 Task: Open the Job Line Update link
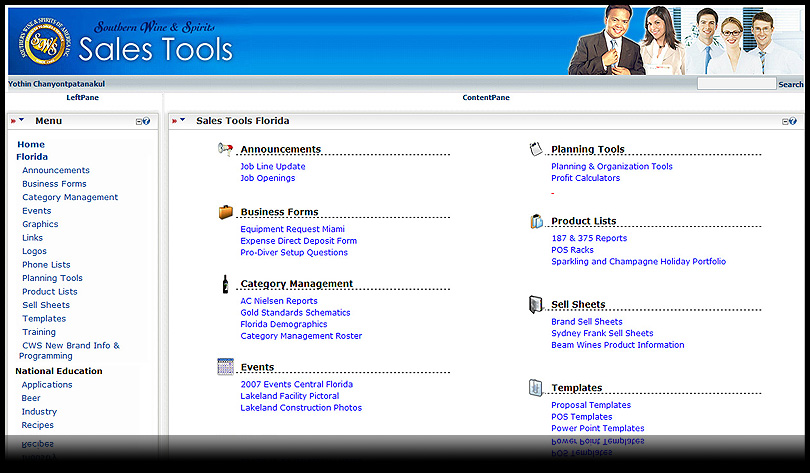[273, 166]
